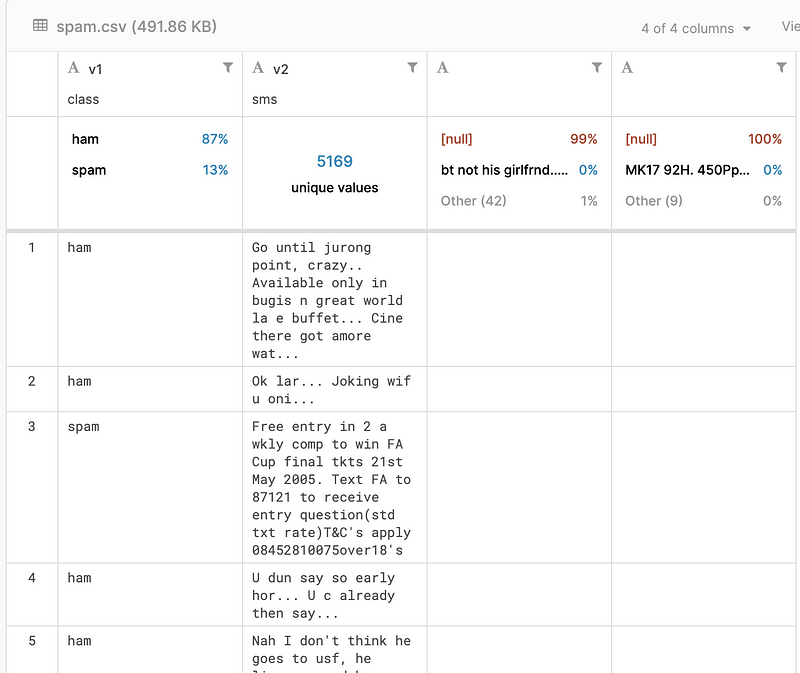Click the spam.csv file title
800x673 pixels.
tap(136, 26)
